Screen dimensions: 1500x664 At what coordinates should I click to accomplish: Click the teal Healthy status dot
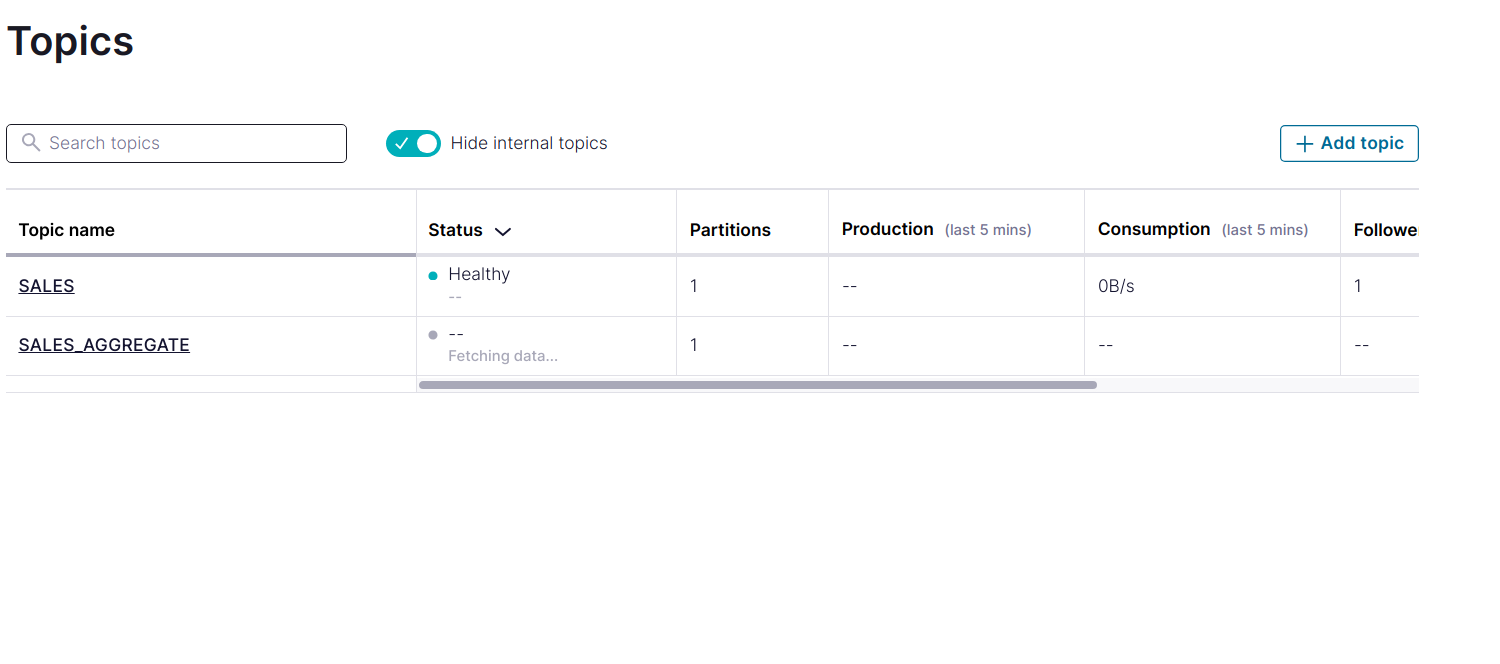[433, 275]
